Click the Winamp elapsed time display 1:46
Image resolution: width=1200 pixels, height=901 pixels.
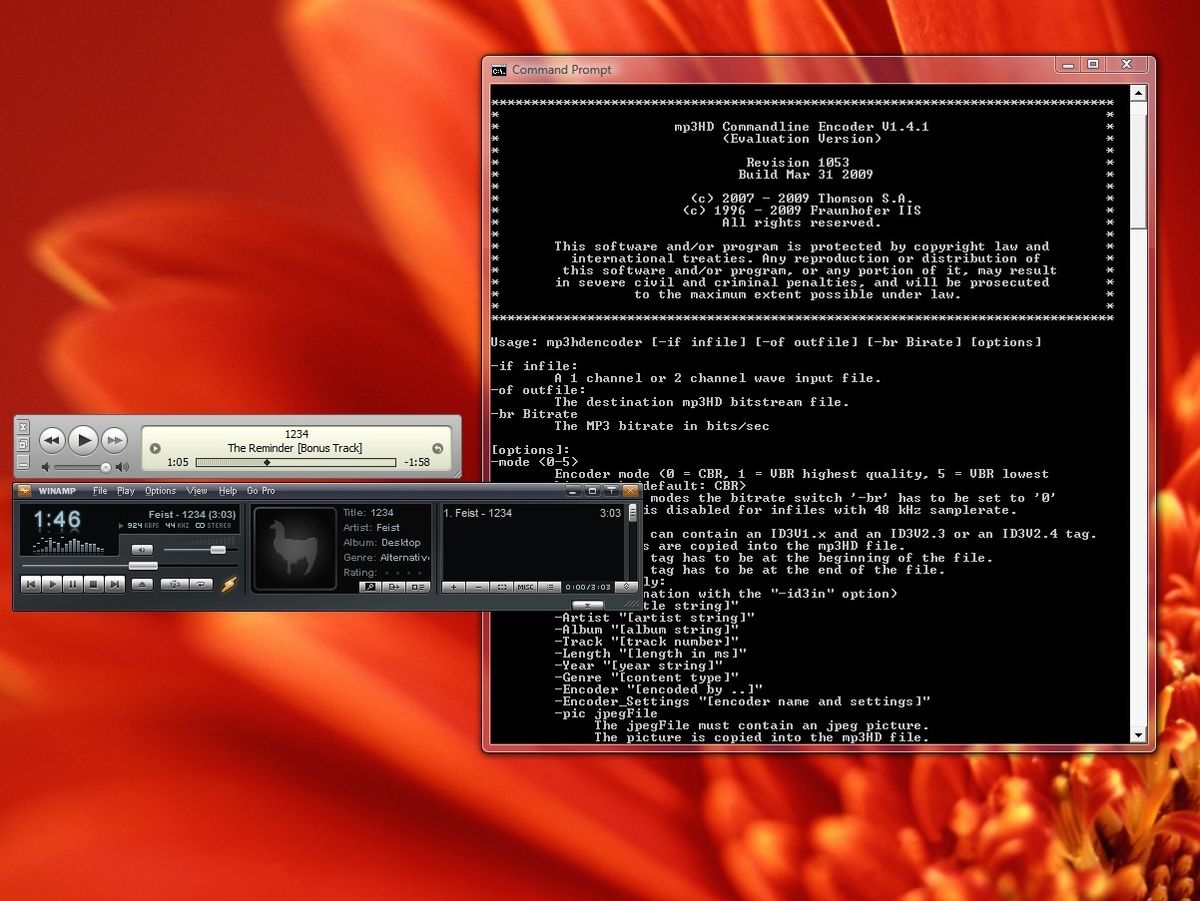[57, 520]
